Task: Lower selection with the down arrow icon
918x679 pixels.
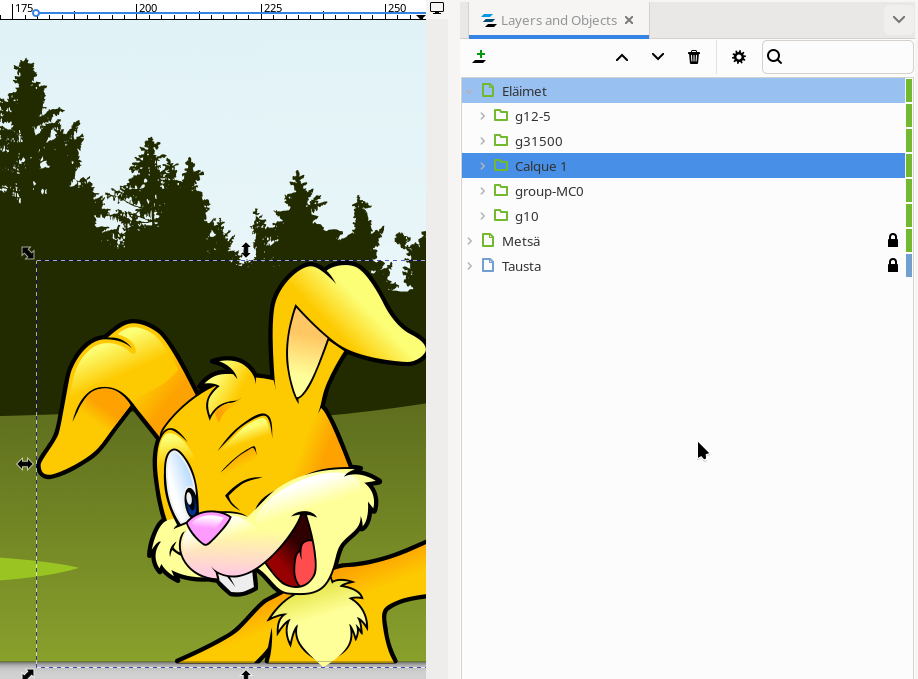Action: (657, 57)
